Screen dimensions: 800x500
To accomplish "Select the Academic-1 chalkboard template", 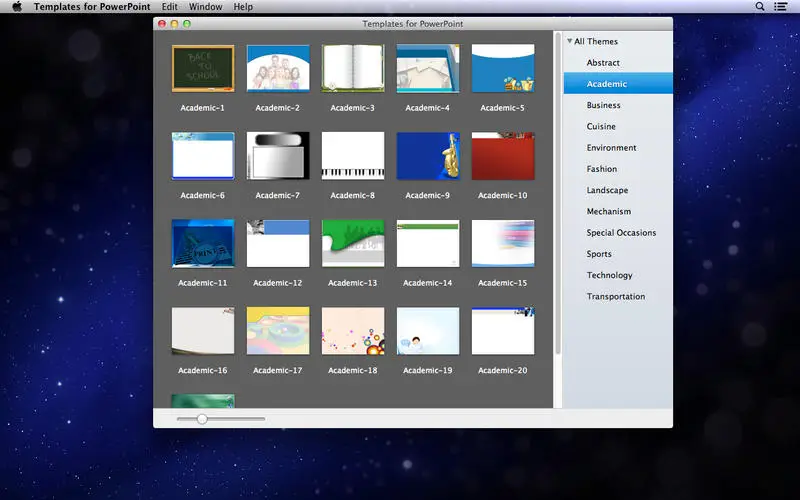I will click(x=203, y=68).
